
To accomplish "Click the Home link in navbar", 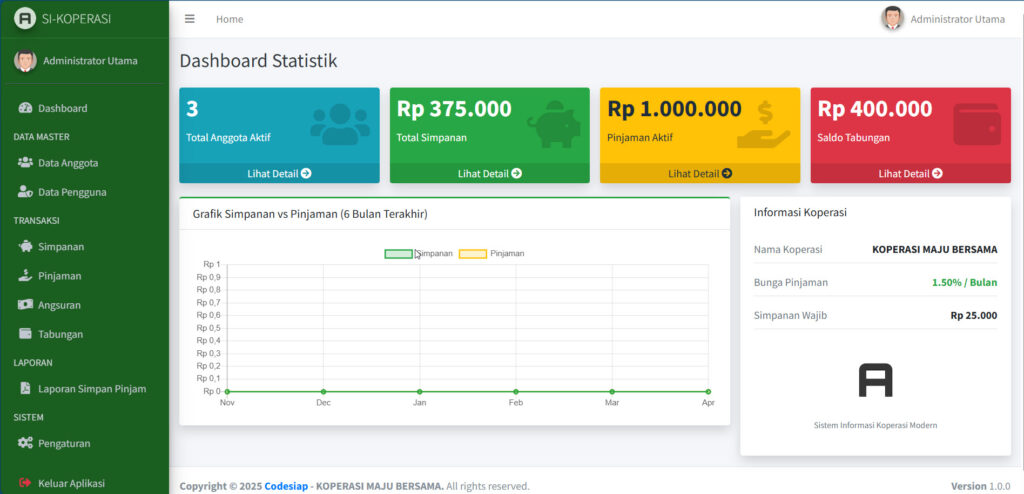I will click(x=229, y=19).
